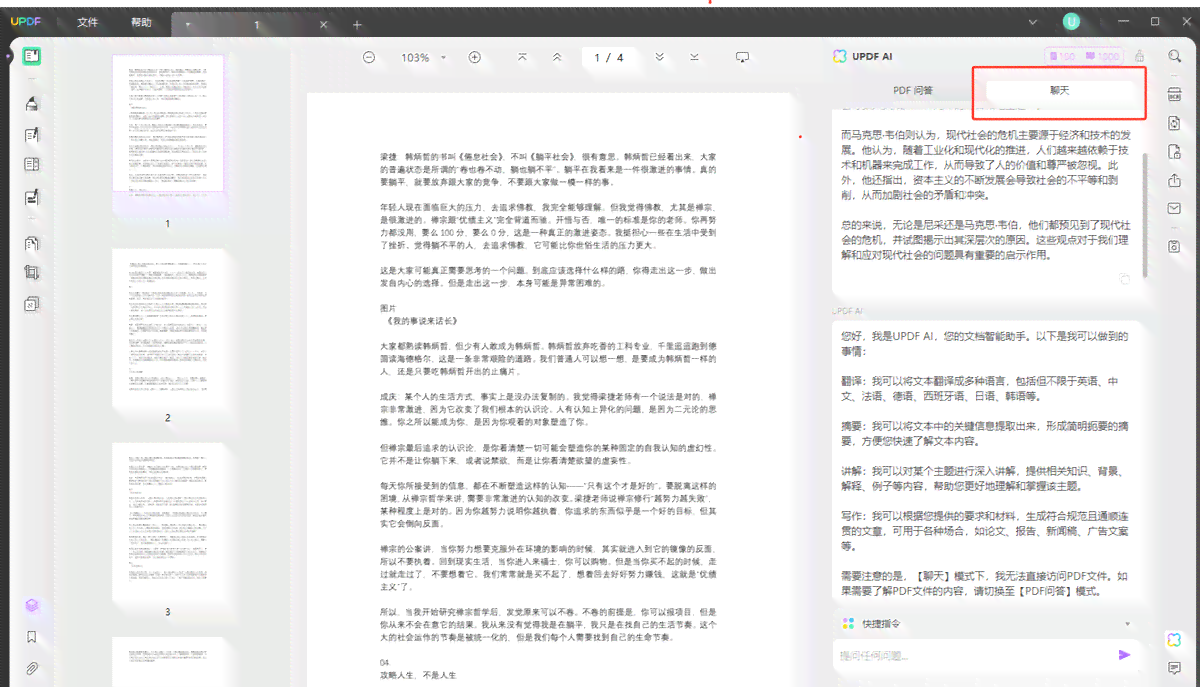This screenshot has width=1200, height=687.
Task: Open the layers panel icon at bottom left
Action: tap(32, 606)
